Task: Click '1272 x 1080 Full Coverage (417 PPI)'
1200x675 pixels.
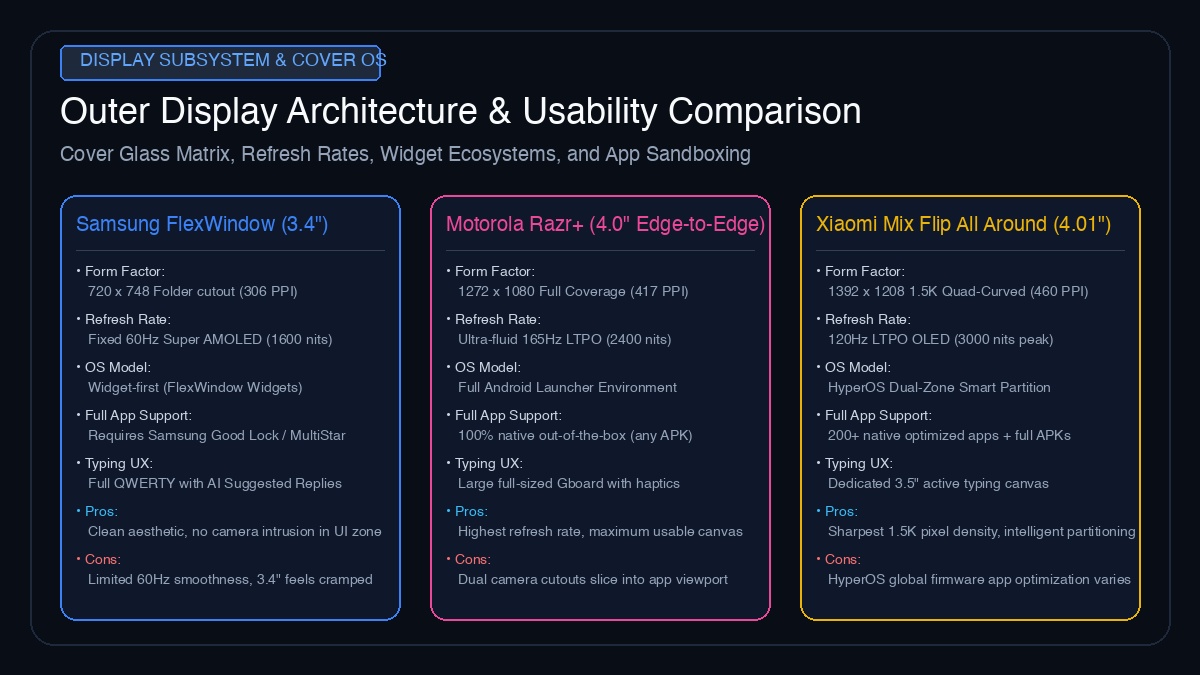Action: 573,291
